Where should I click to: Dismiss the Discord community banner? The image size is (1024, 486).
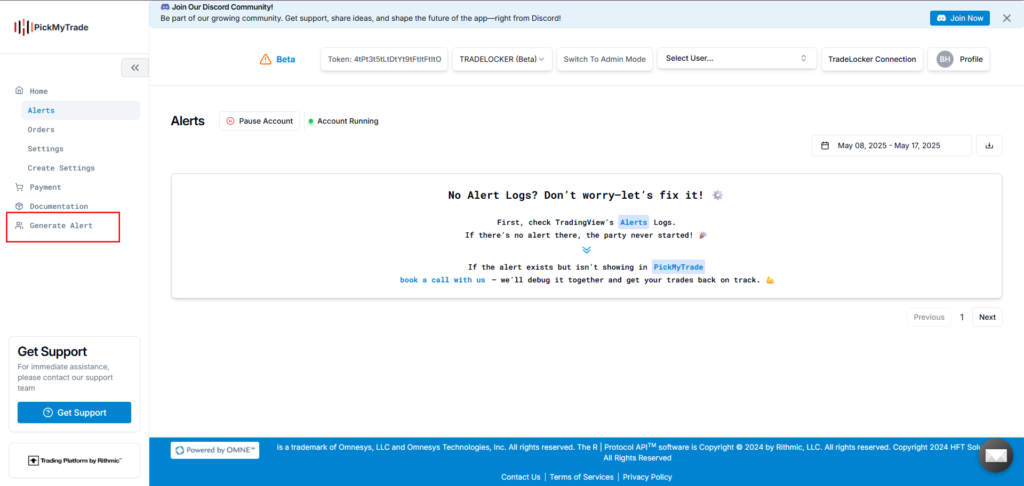1006,18
